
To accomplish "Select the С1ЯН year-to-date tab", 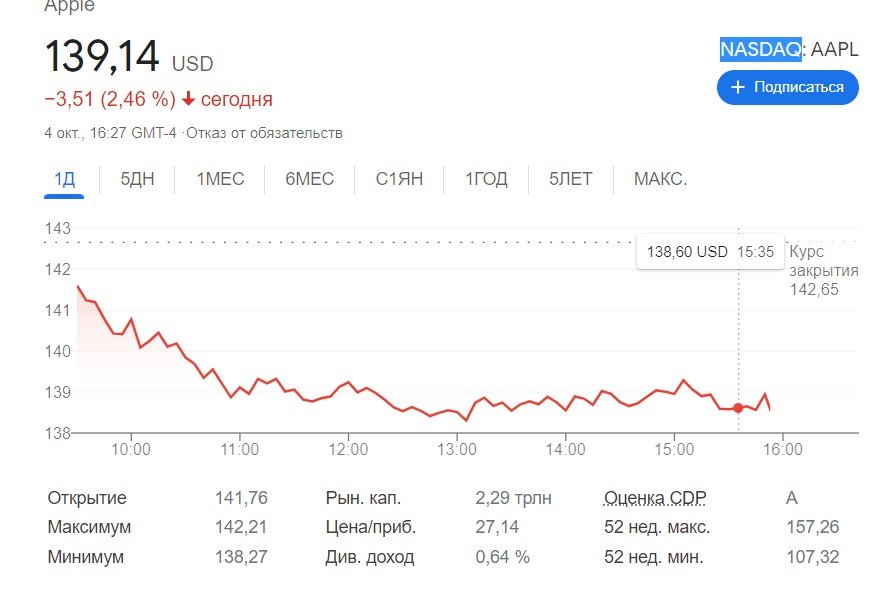I will tap(399, 180).
